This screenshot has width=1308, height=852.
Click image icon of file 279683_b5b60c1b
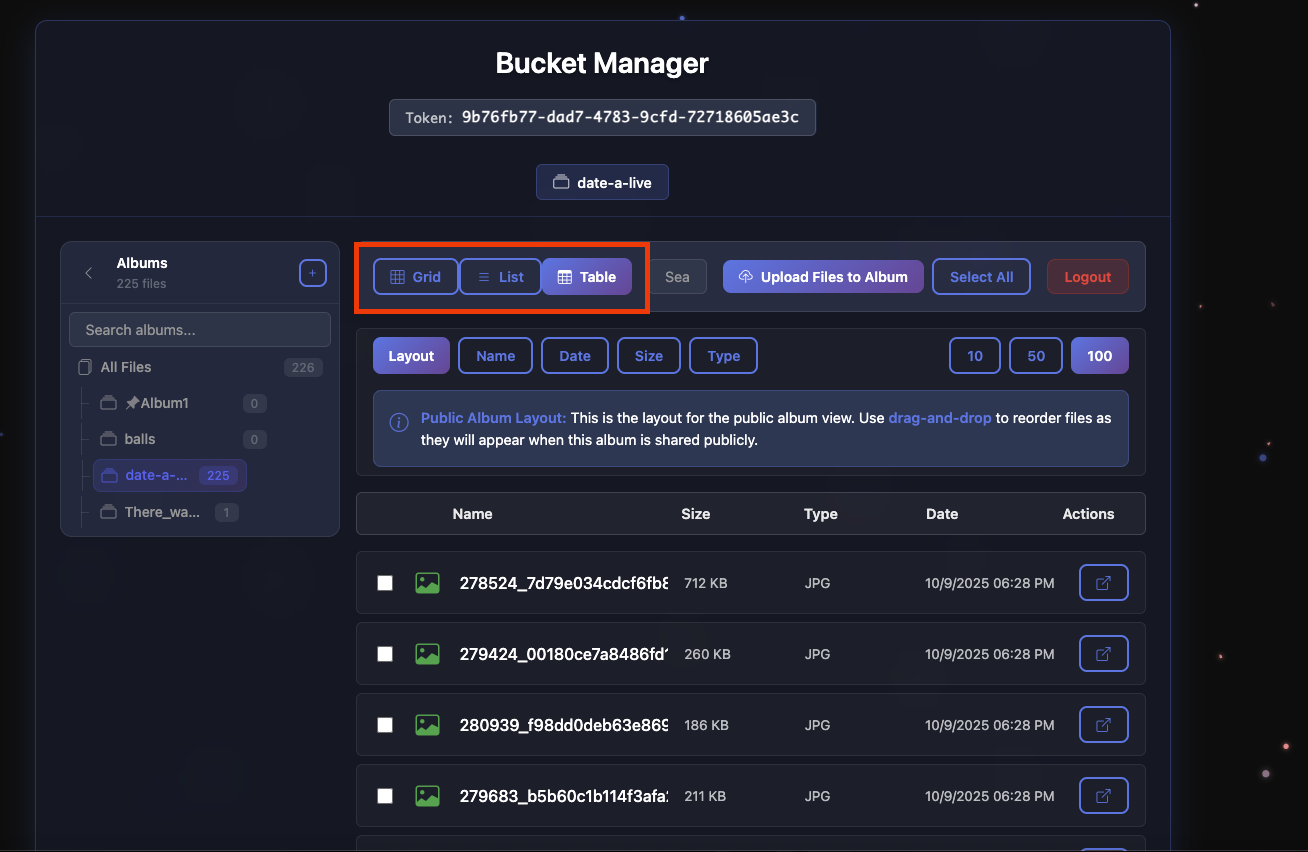coord(428,796)
